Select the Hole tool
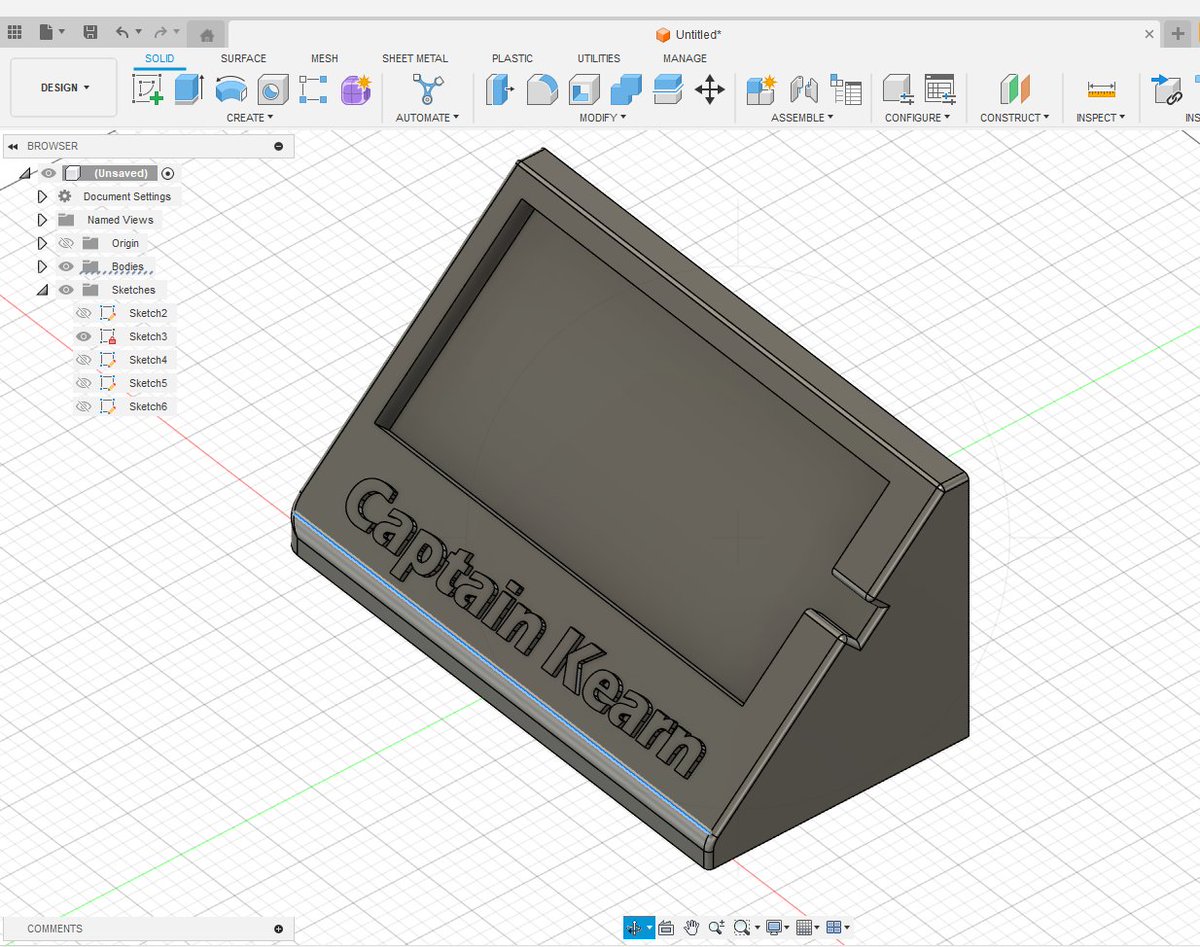The image size is (1200, 947). pos(272,90)
